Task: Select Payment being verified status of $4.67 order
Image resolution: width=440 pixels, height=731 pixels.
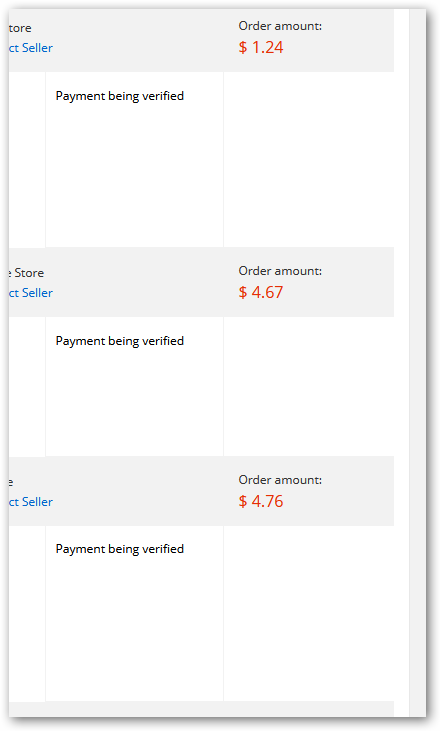Action: pyautogui.click(x=120, y=341)
